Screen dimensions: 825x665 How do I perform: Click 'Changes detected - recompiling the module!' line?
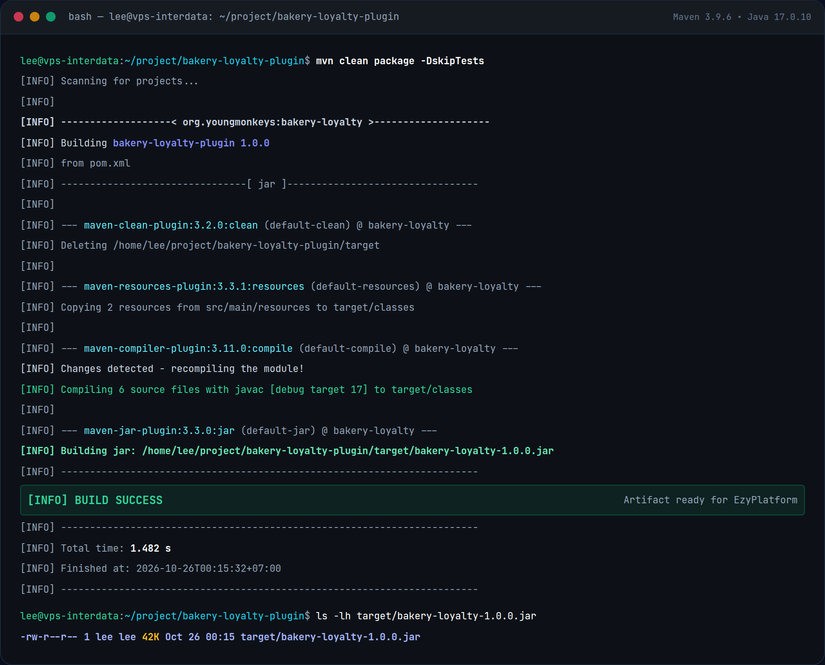tap(162, 369)
